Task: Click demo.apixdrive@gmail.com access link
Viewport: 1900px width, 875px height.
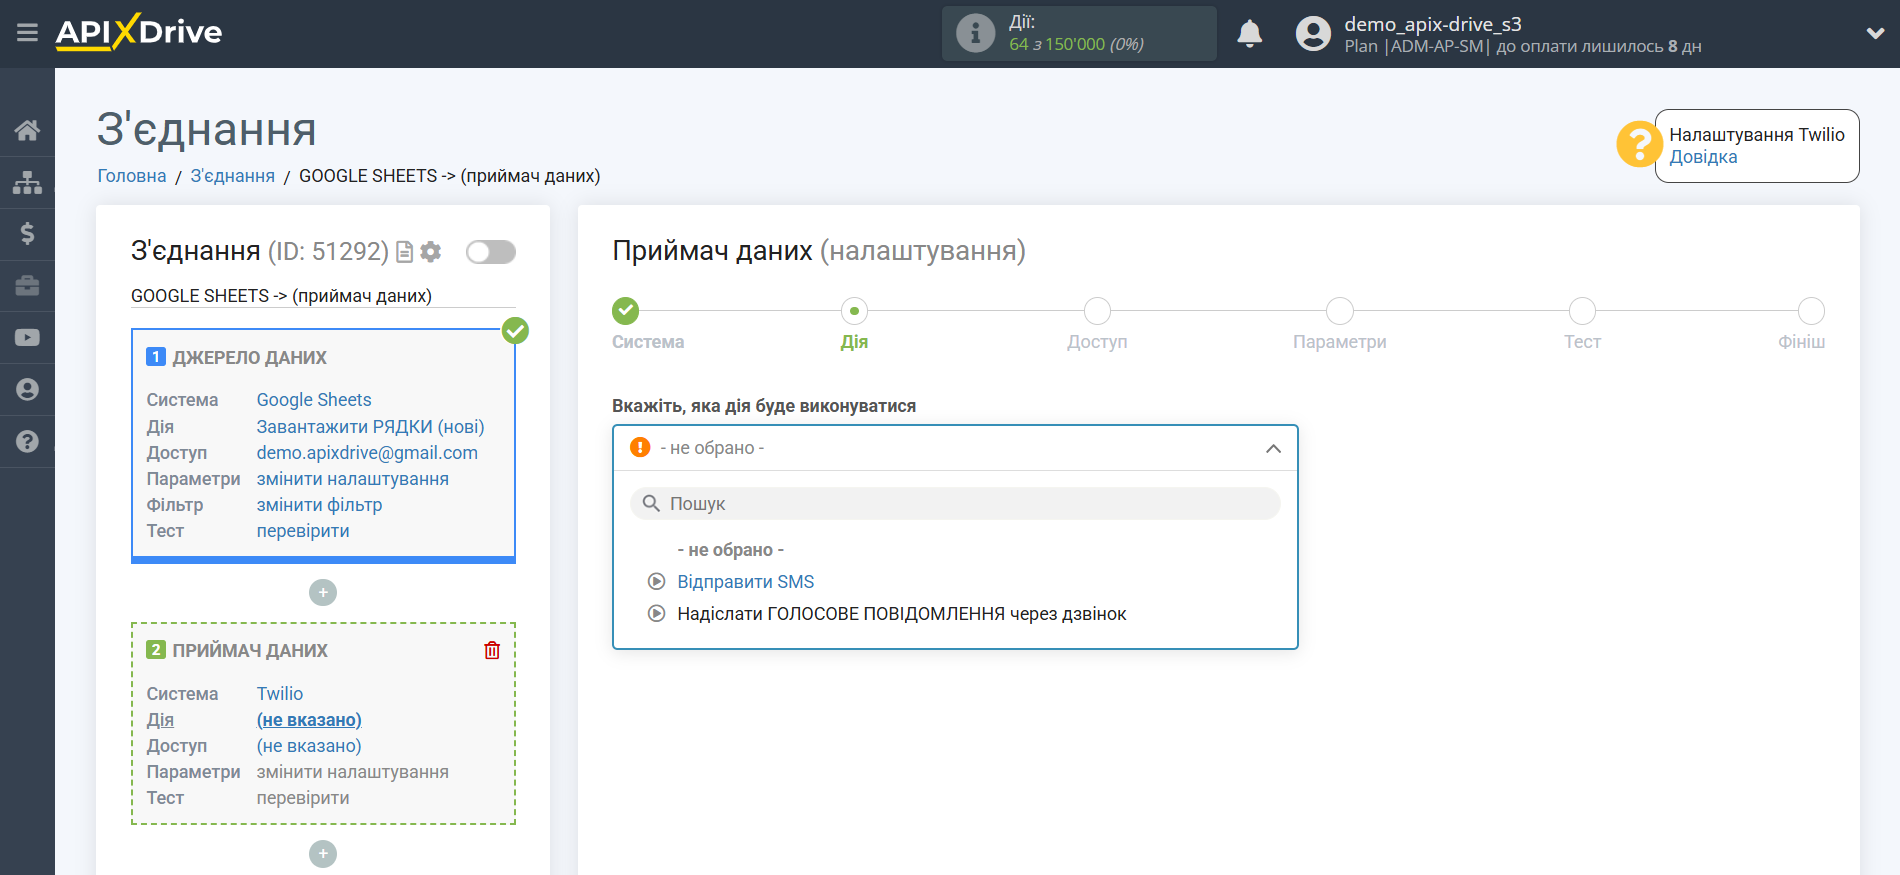Action: (367, 453)
